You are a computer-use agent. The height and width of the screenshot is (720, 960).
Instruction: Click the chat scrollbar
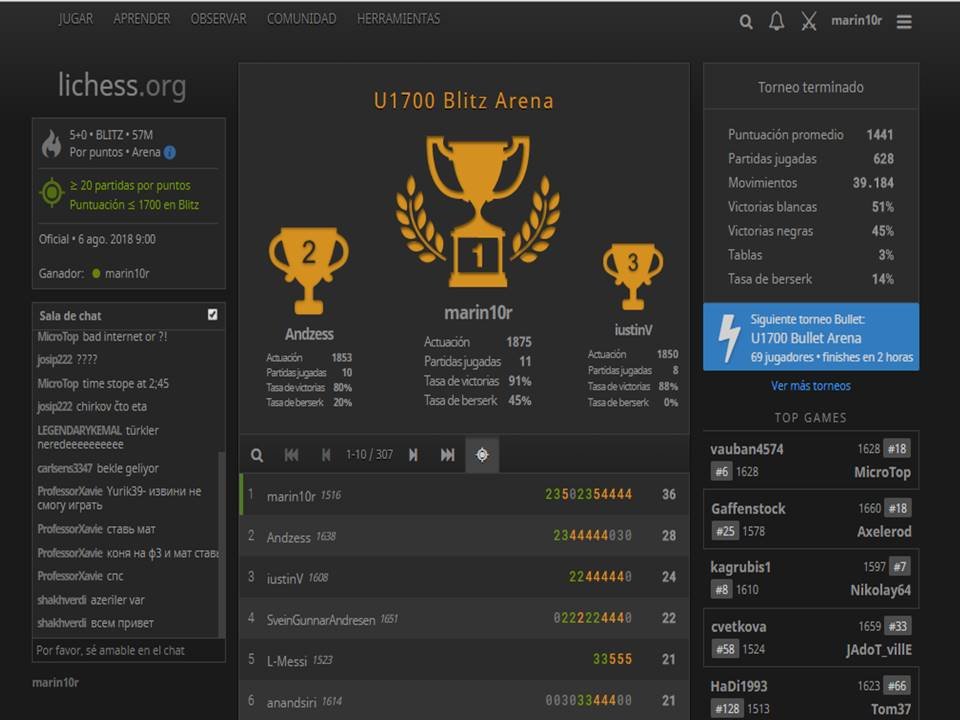tap(222, 544)
